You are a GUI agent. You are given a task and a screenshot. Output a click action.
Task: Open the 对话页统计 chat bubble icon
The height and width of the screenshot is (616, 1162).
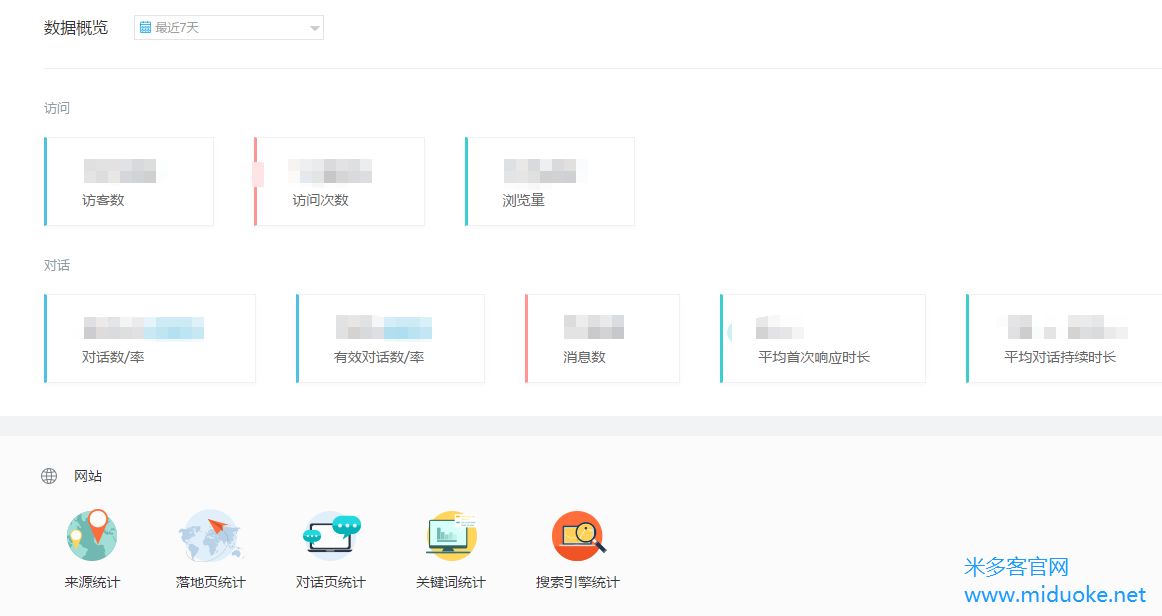point(331,535)
